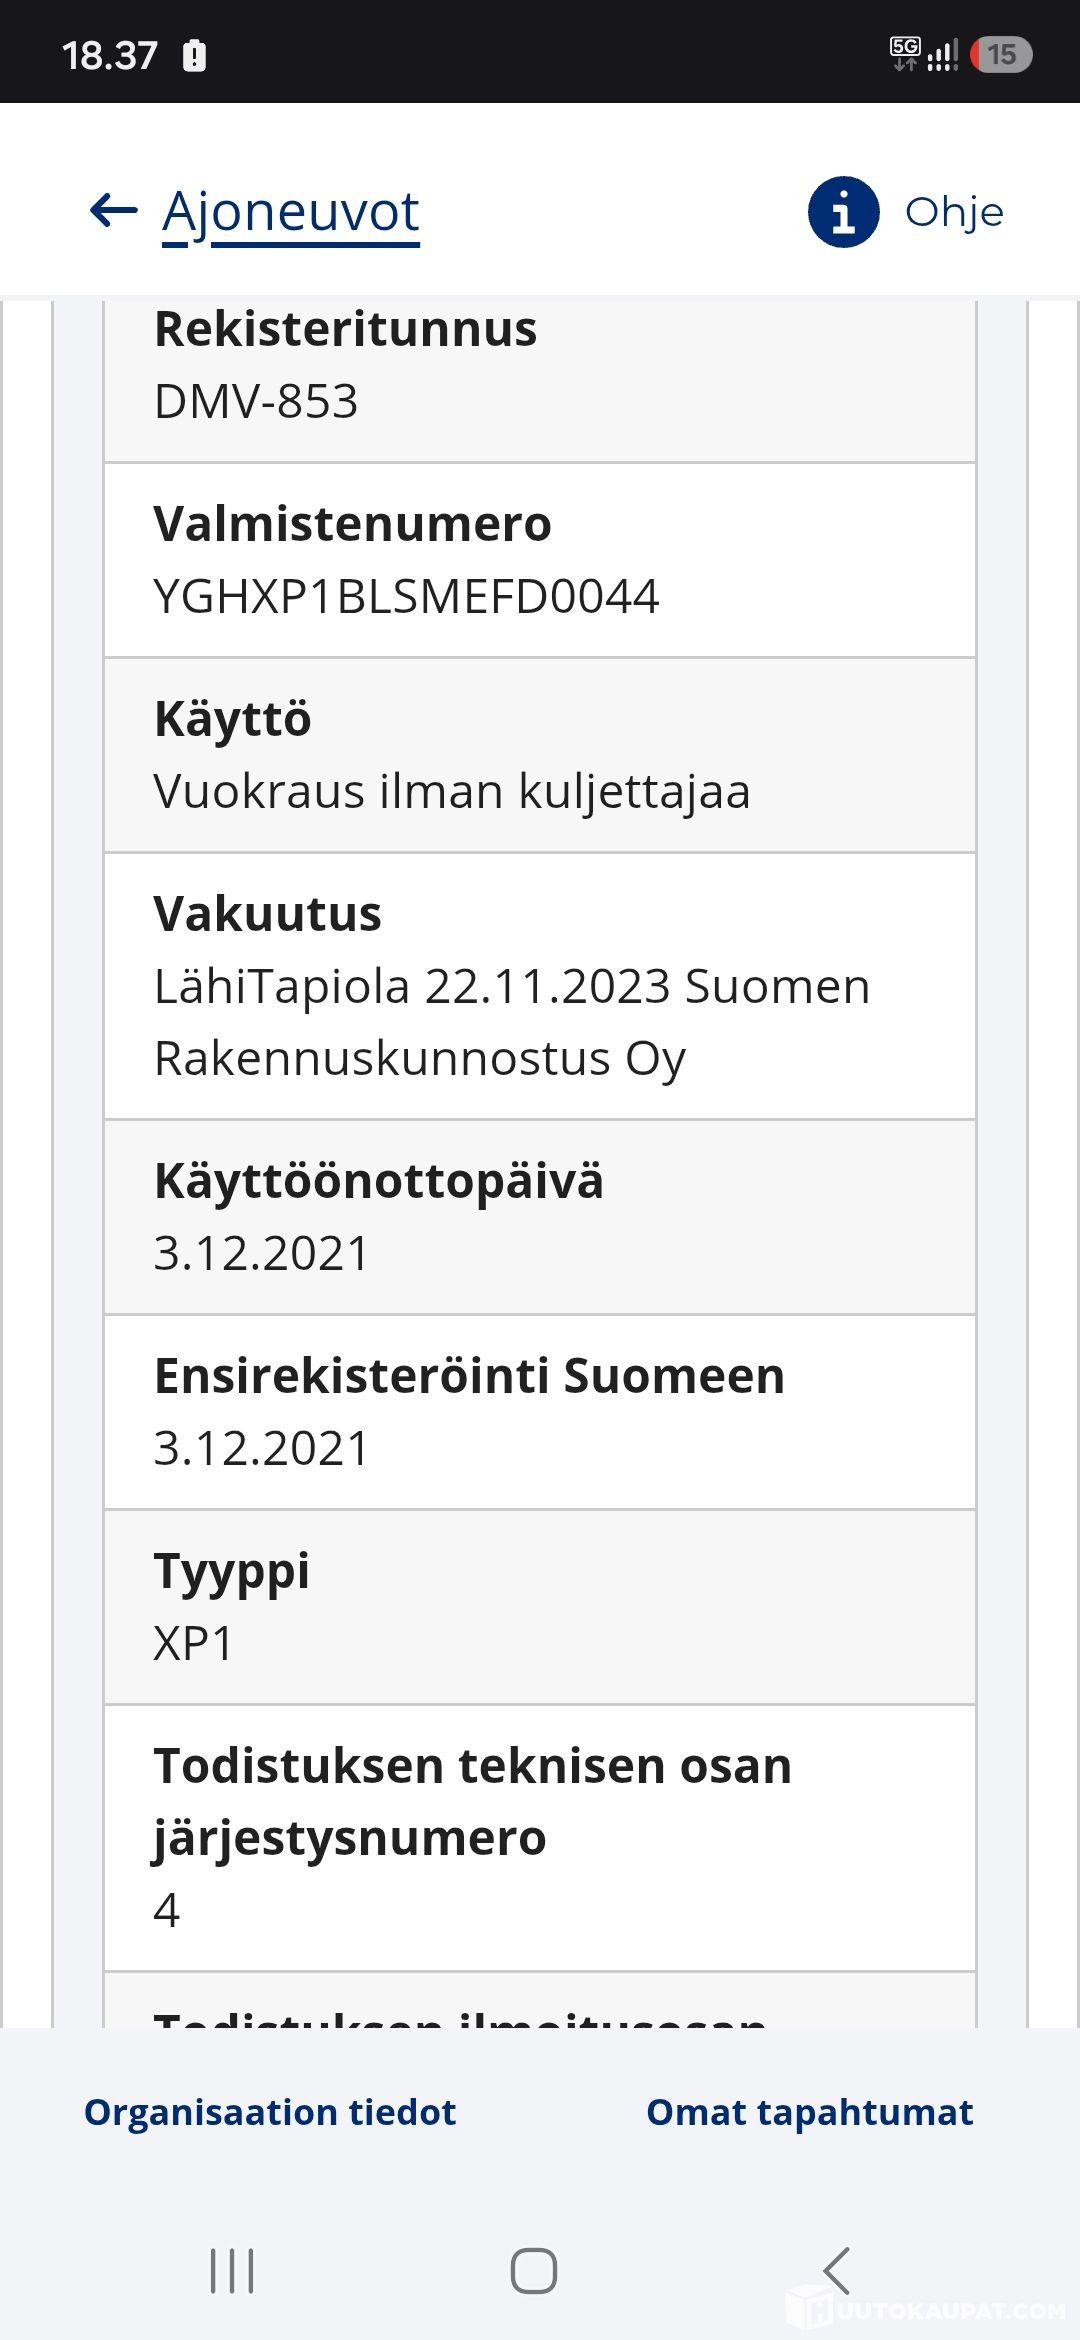The image size is (1080, 2340).
Task: Tap the battery alert icon beside the clock
Action: click(x=194, y=55)
